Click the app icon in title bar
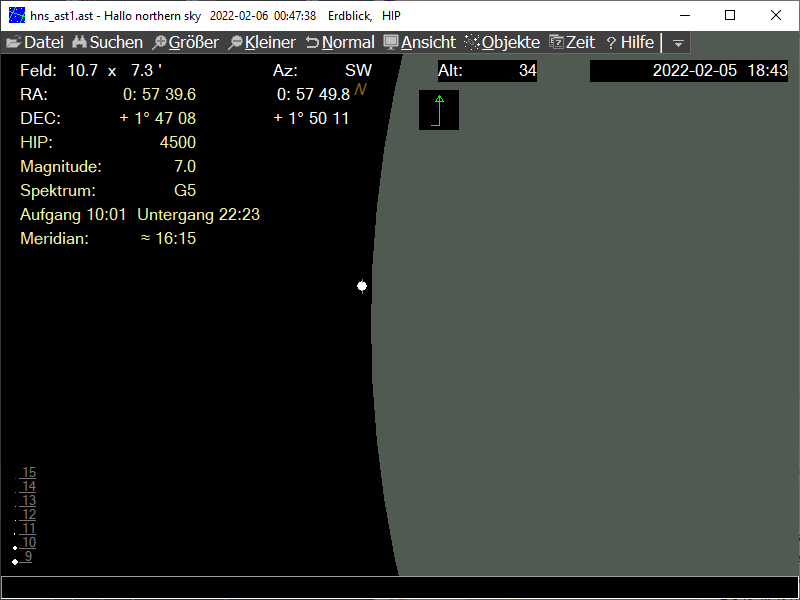 point(16,15)
